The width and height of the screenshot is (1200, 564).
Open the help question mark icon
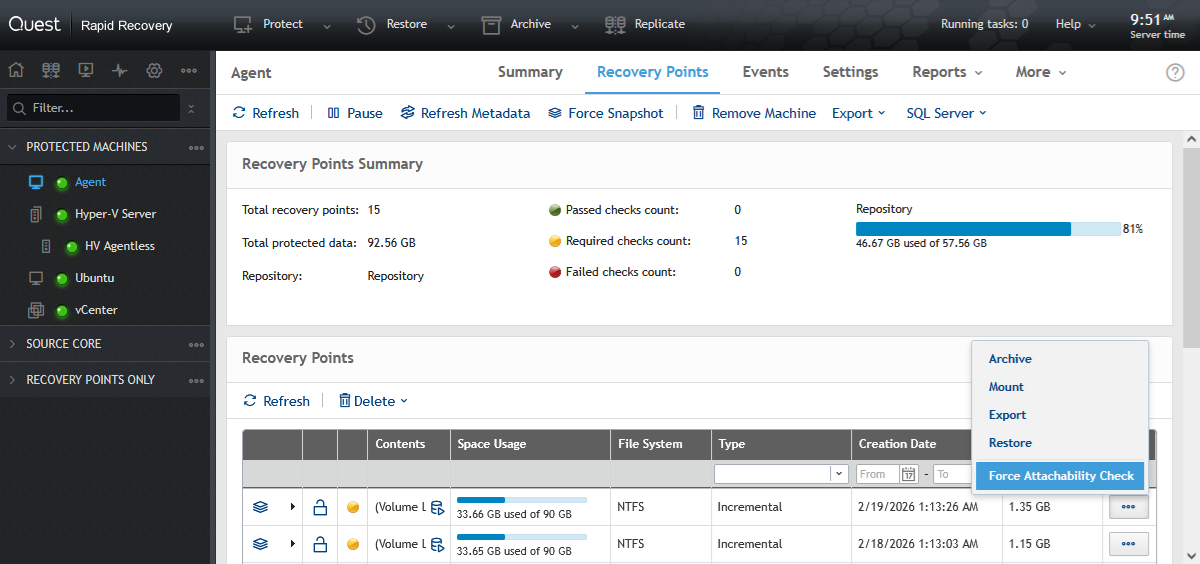point(1175,72)
